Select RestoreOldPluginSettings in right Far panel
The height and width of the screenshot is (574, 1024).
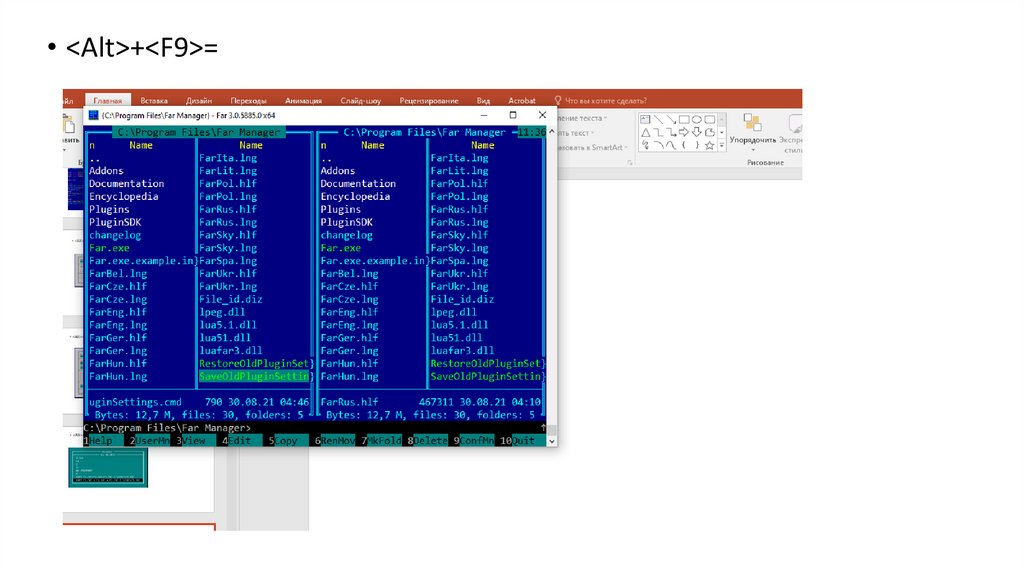[x=485, y=363]
